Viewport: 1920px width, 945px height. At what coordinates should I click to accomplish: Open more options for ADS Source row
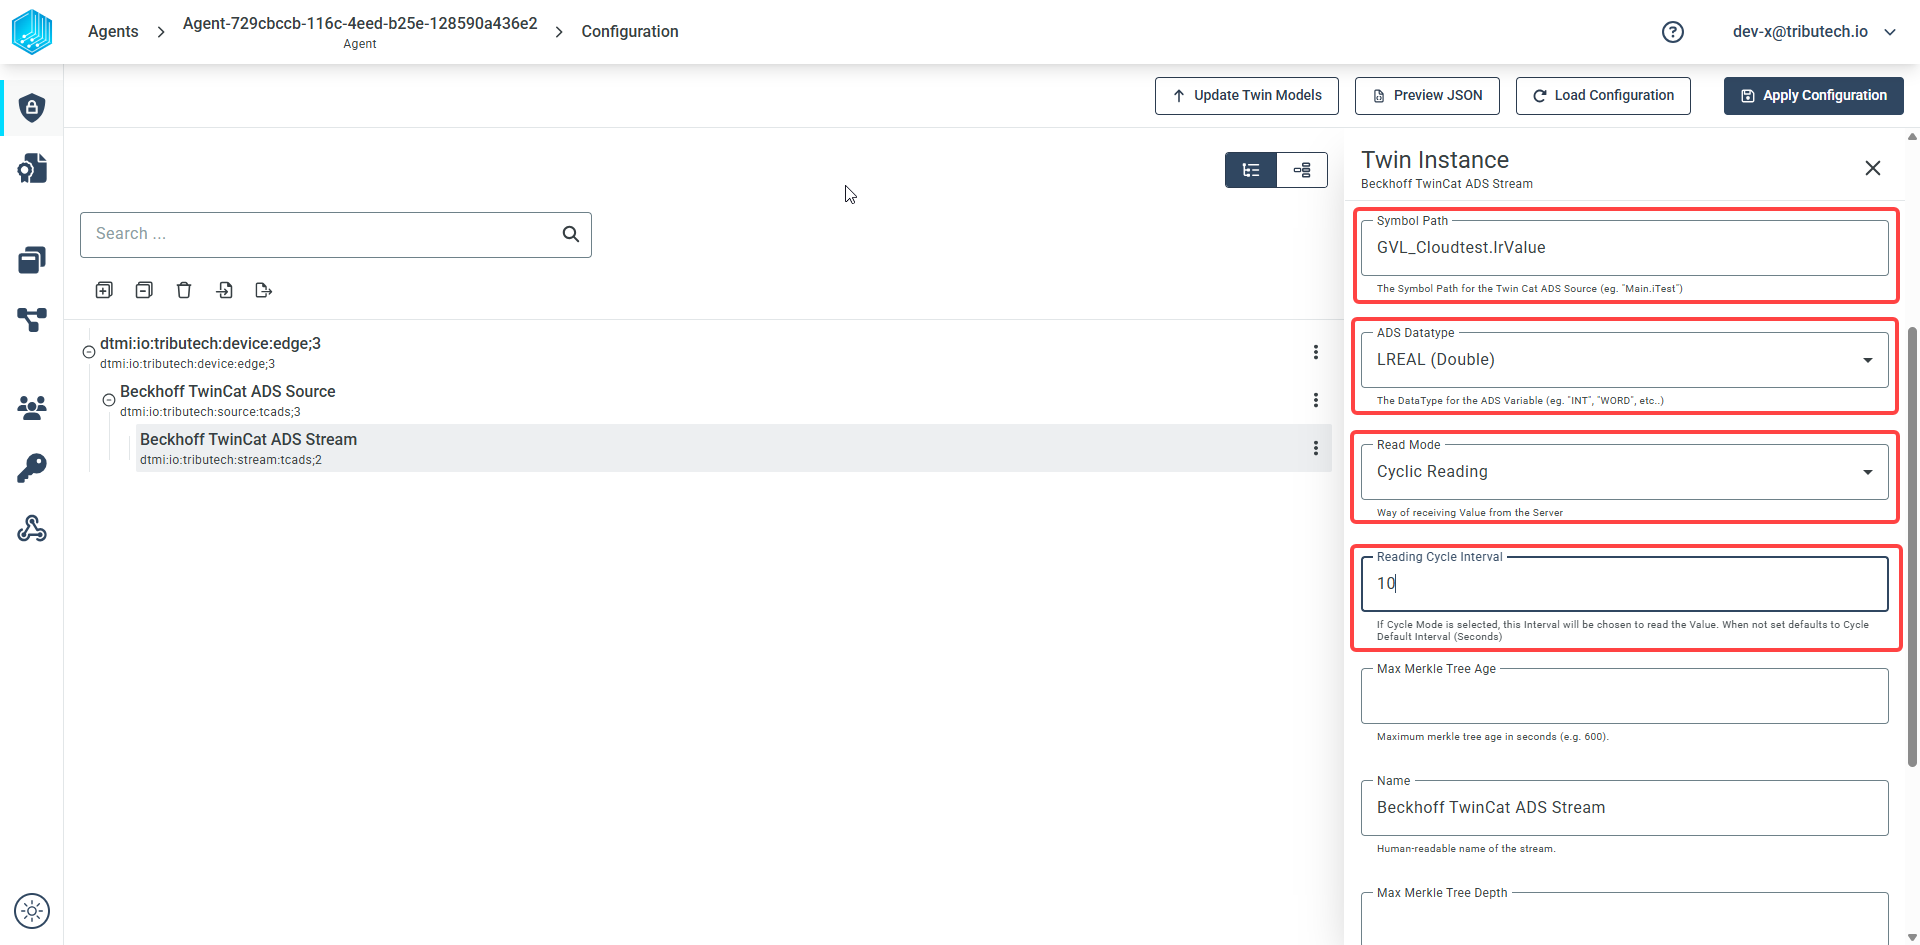click(1316, 400)
